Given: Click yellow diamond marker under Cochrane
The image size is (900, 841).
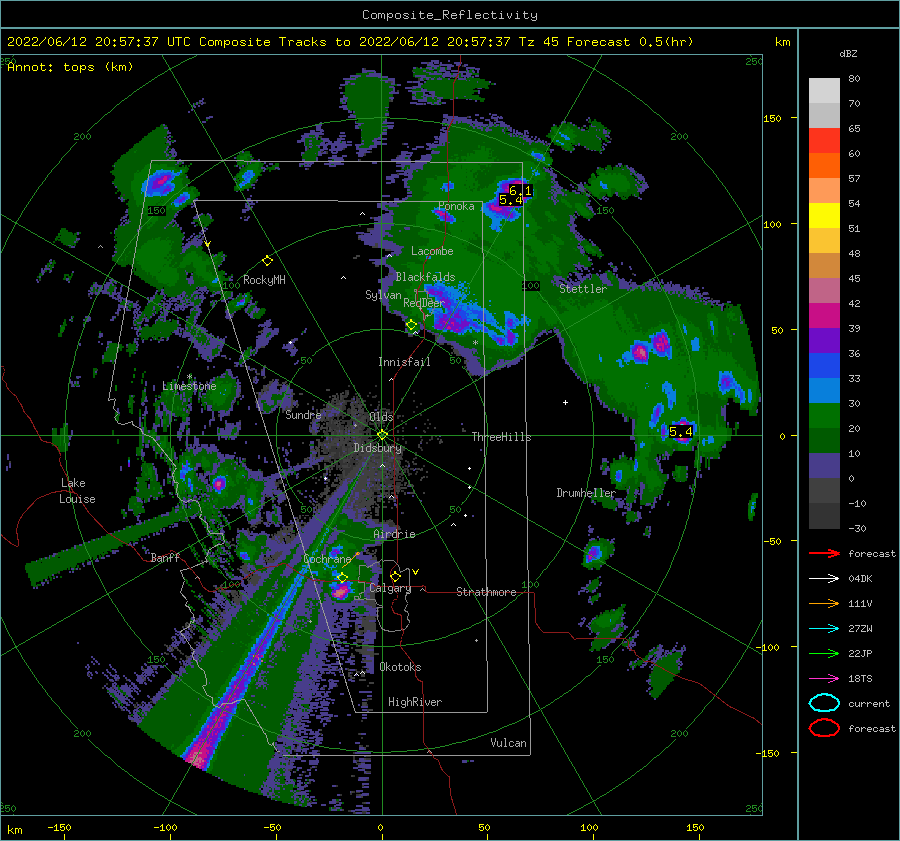Looking at the screenshot, I should pos(342,577).
